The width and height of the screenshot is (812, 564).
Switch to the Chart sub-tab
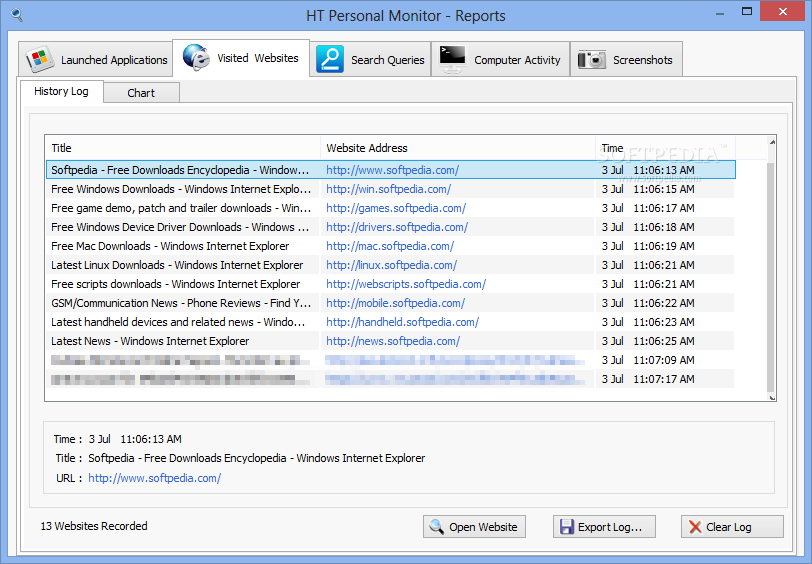coord(141,93)
